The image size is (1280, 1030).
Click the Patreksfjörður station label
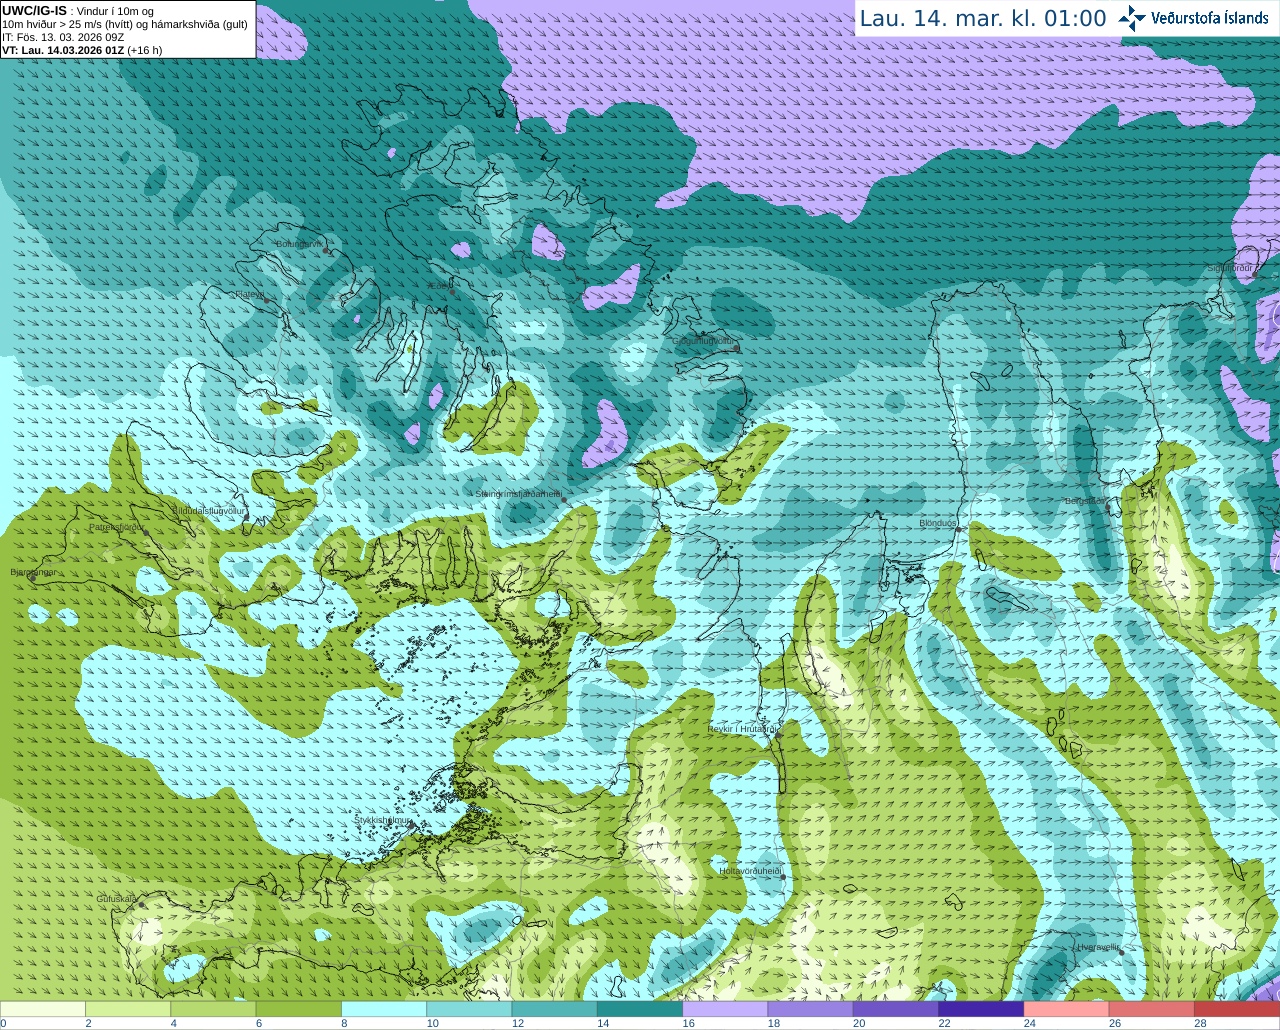[117, 526]
